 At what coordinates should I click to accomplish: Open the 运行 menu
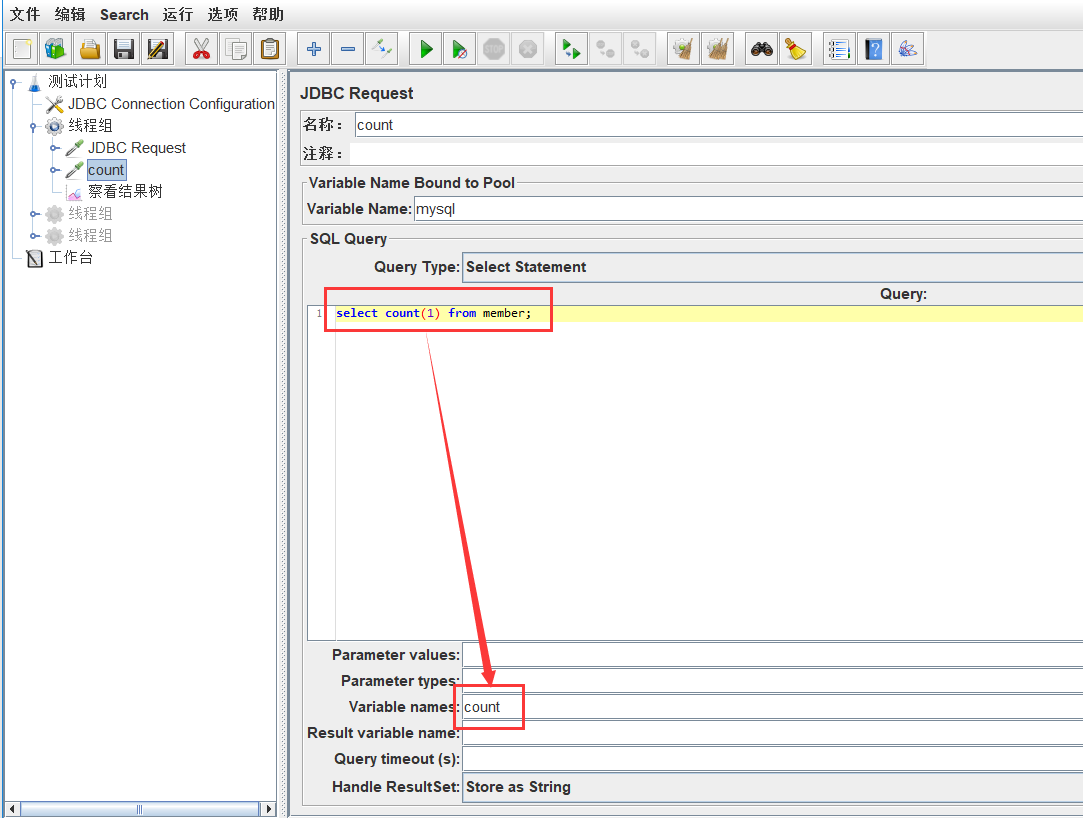pyautogui.click(x=177, y=14)
